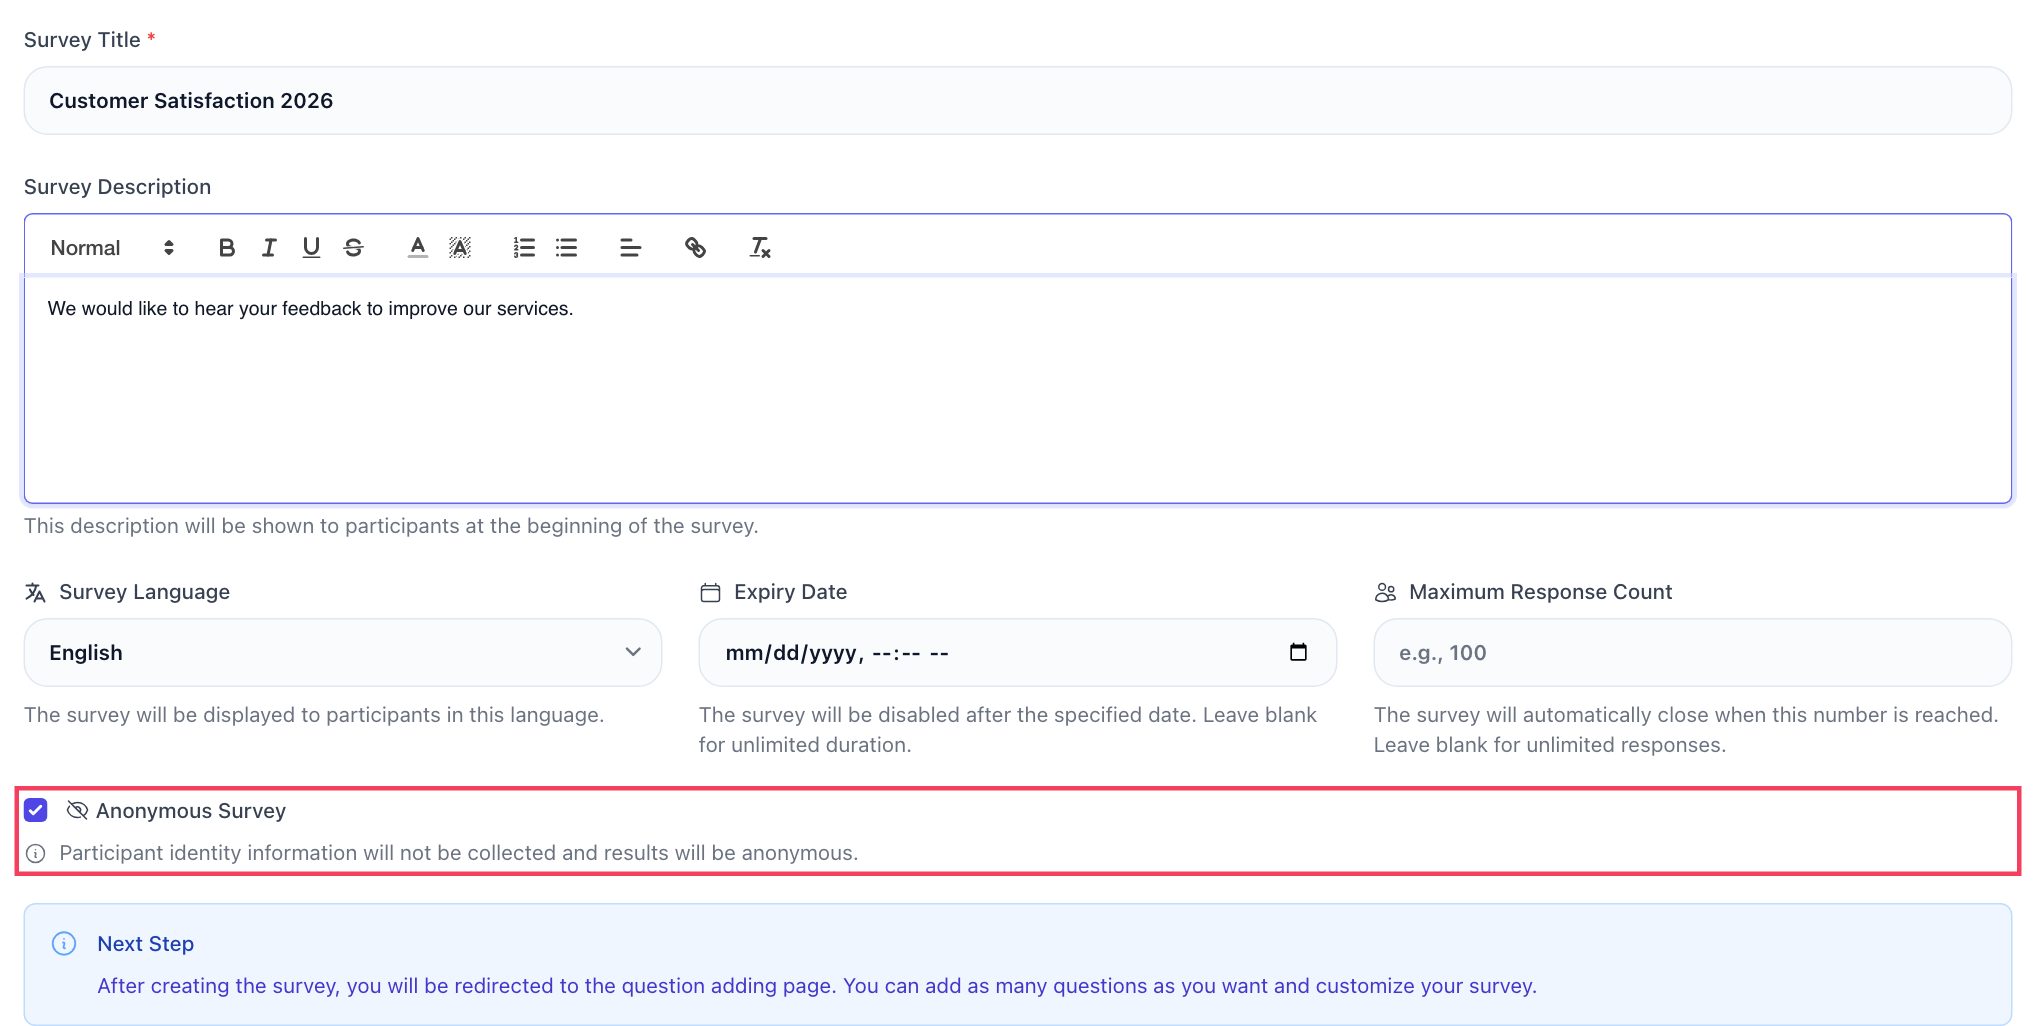Insert an ordered numbered list

click(x=524, y=248)
